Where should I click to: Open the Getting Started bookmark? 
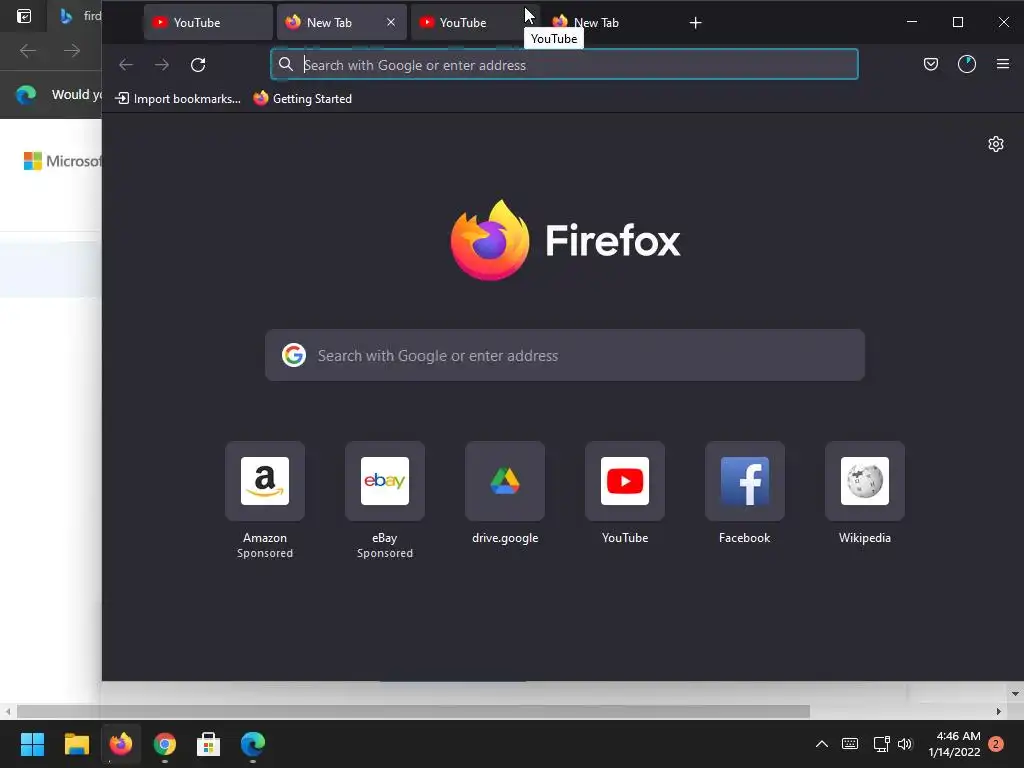coord(303,99)
